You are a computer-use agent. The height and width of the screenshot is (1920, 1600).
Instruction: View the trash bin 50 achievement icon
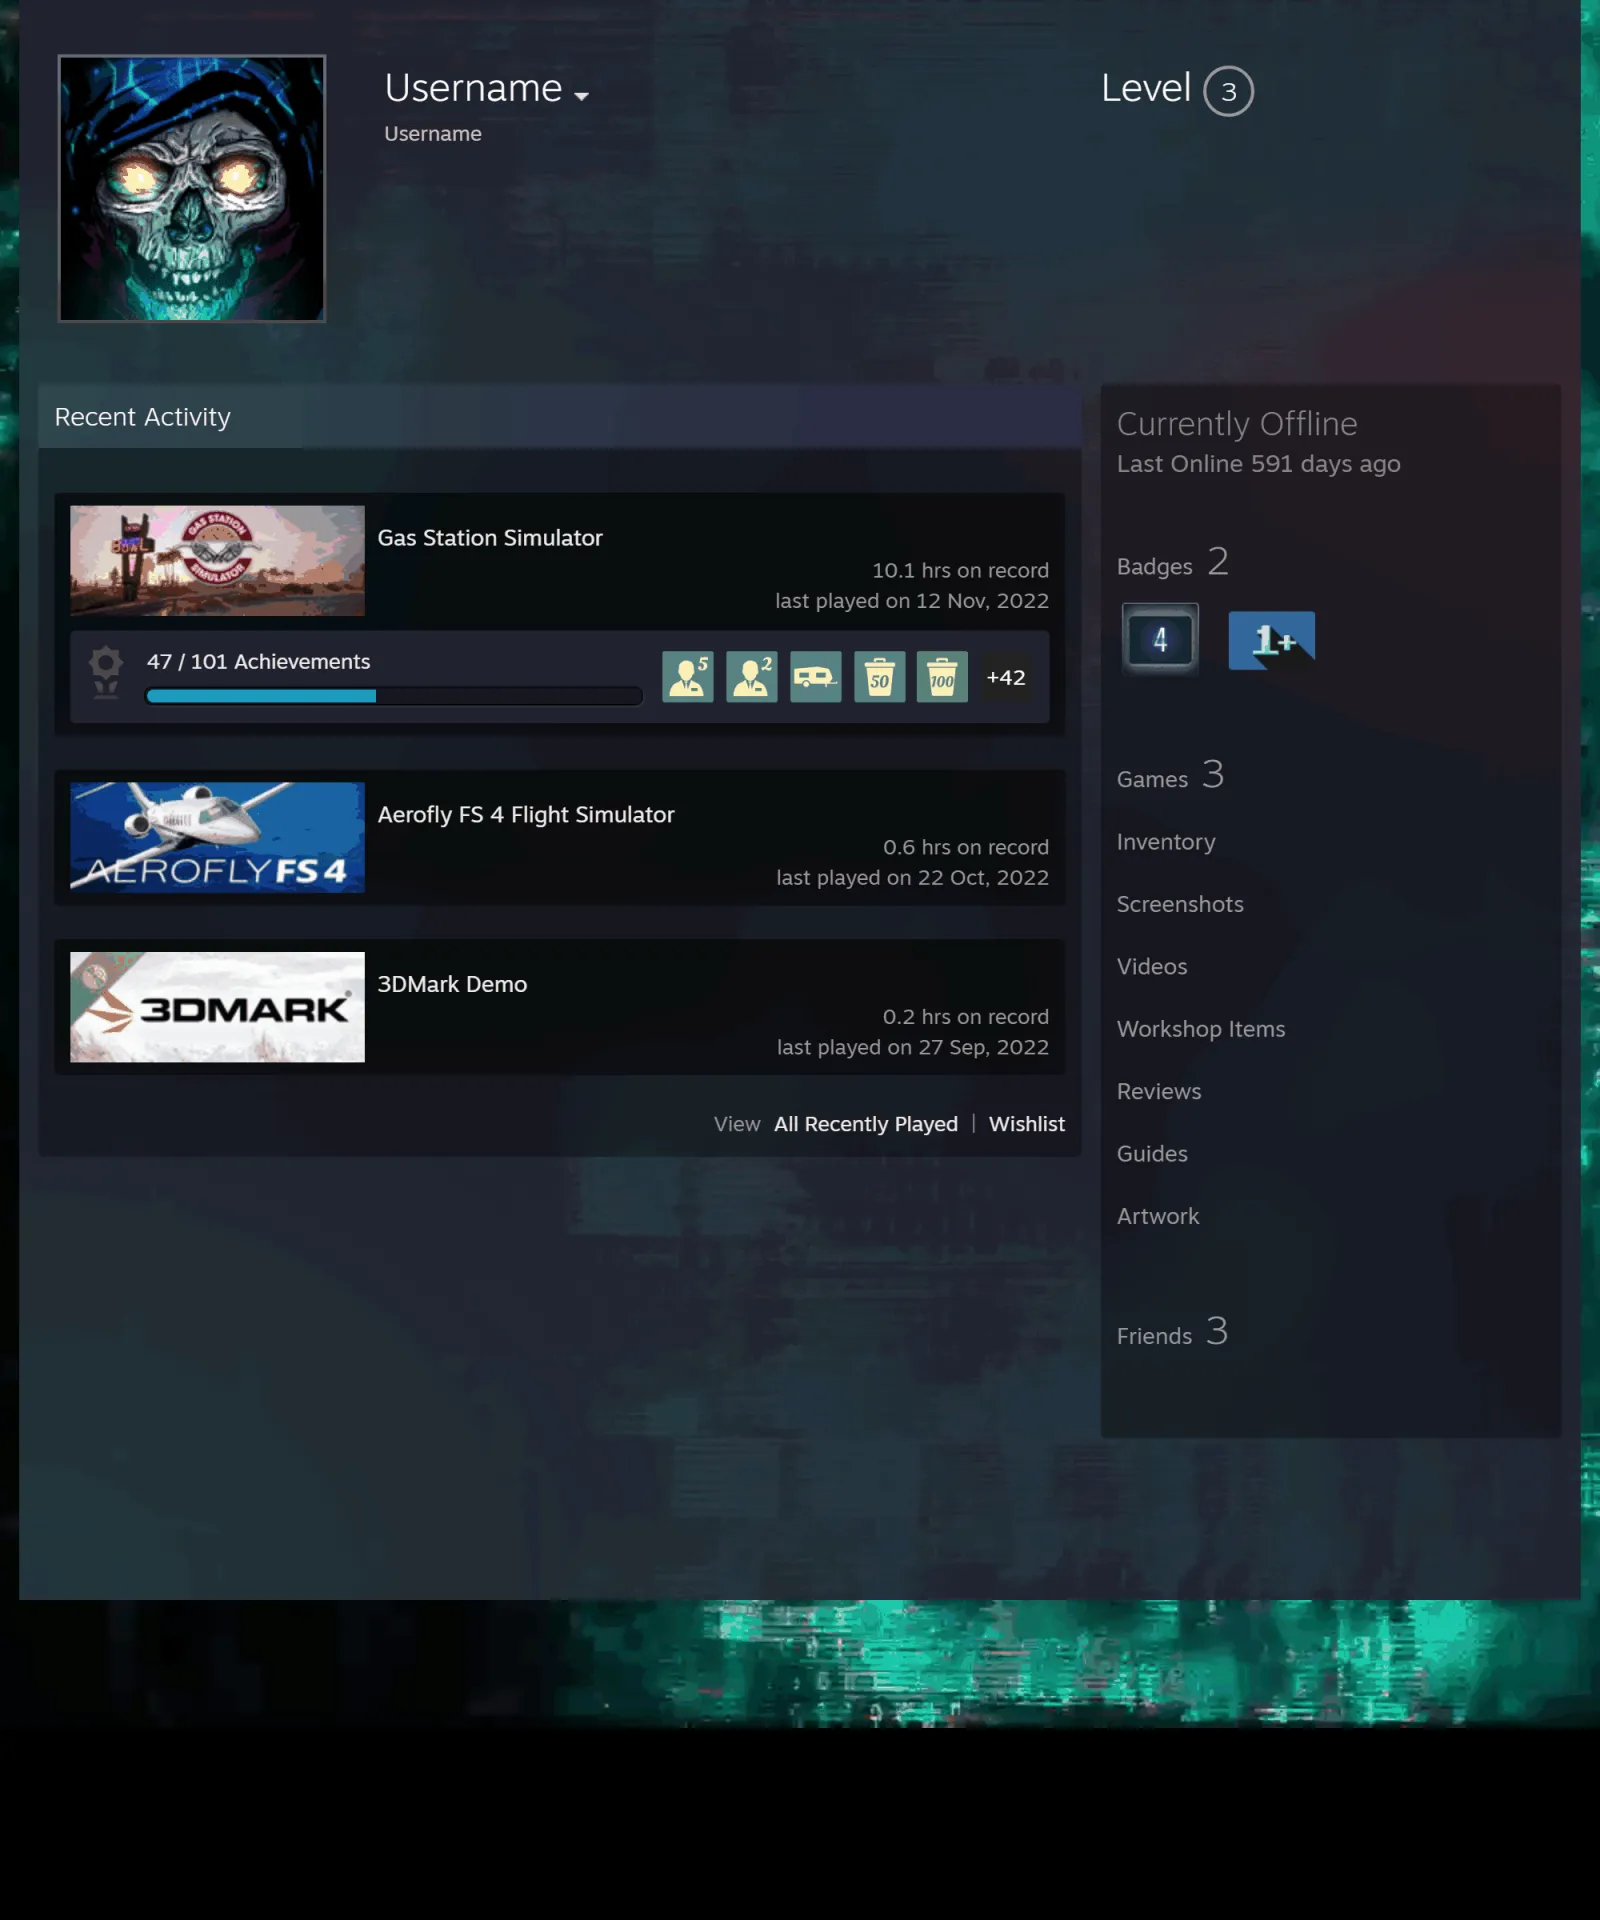(880, 677)
